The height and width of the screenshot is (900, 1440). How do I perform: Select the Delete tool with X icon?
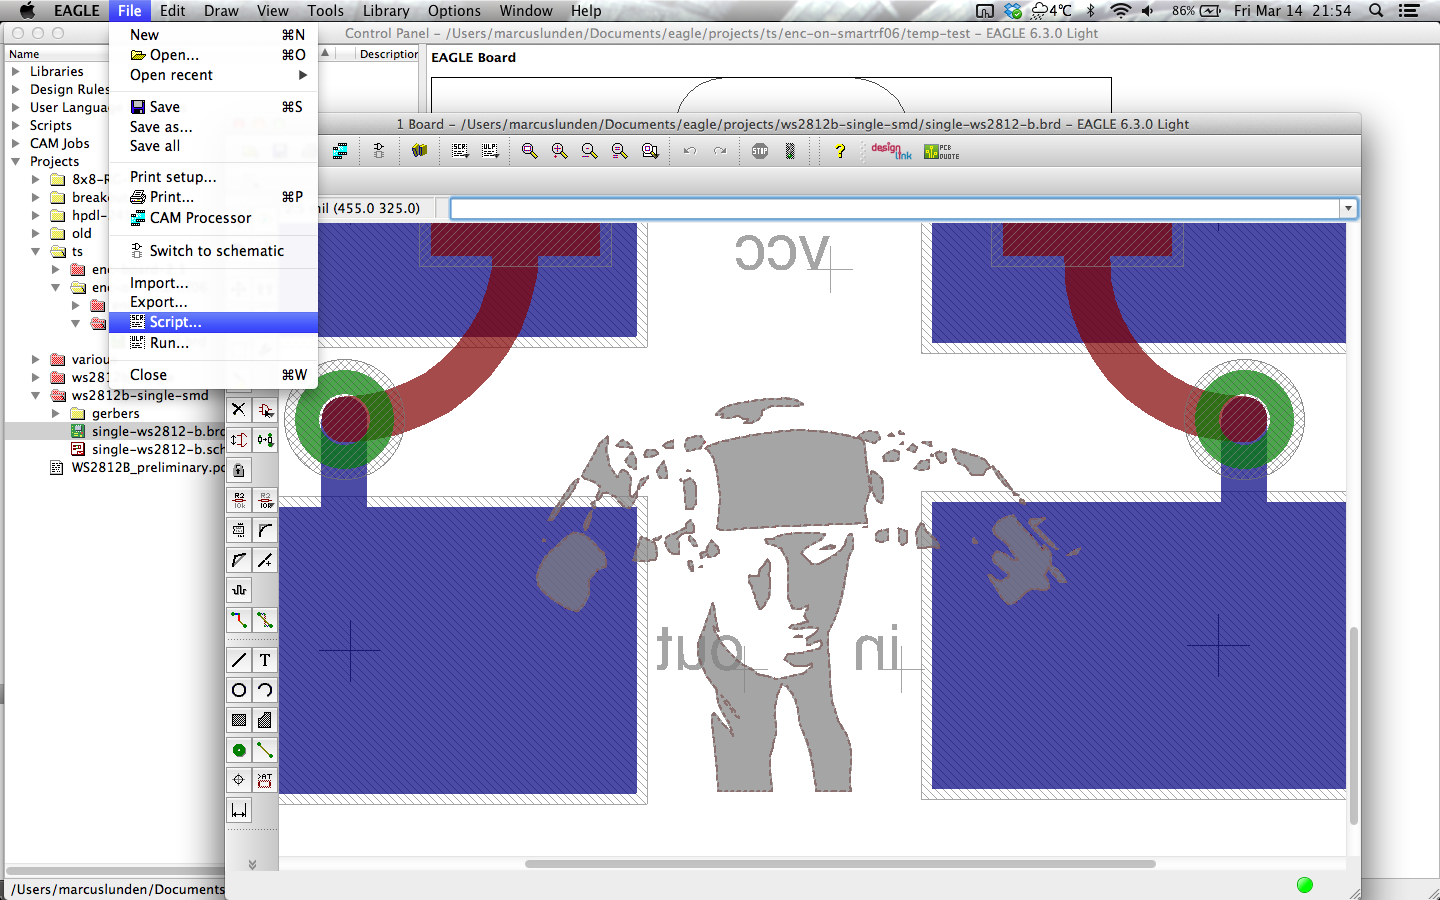[x=238, y=409]
